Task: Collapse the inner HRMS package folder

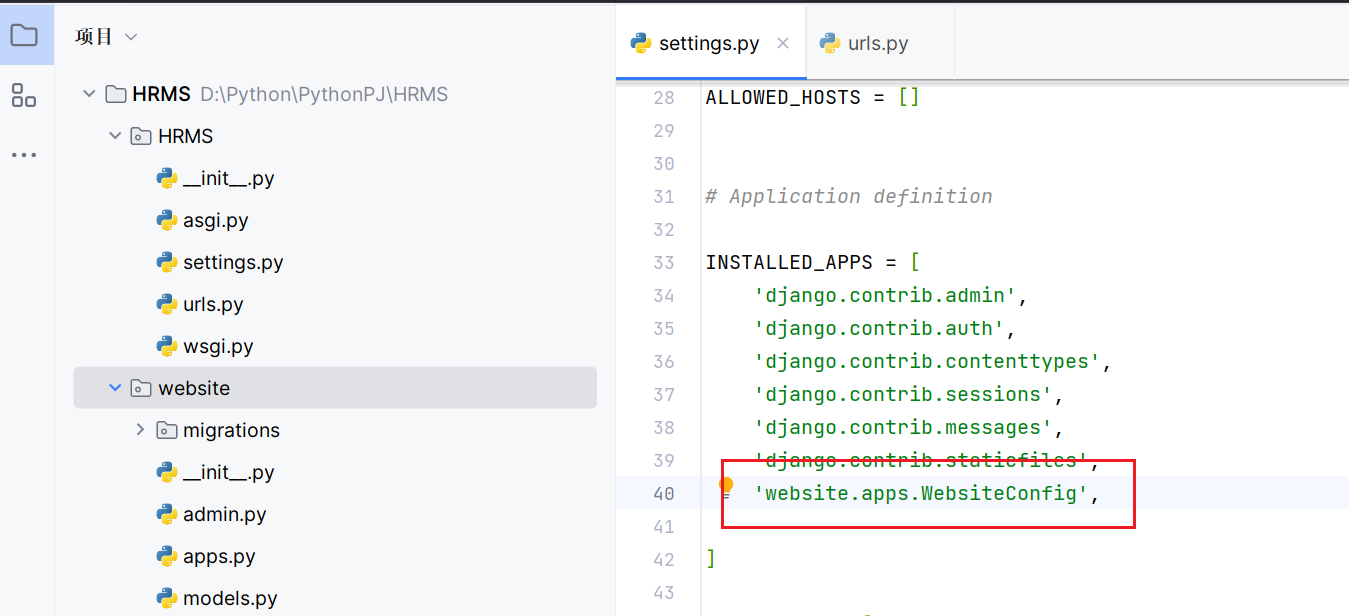Action: [115, 136]
